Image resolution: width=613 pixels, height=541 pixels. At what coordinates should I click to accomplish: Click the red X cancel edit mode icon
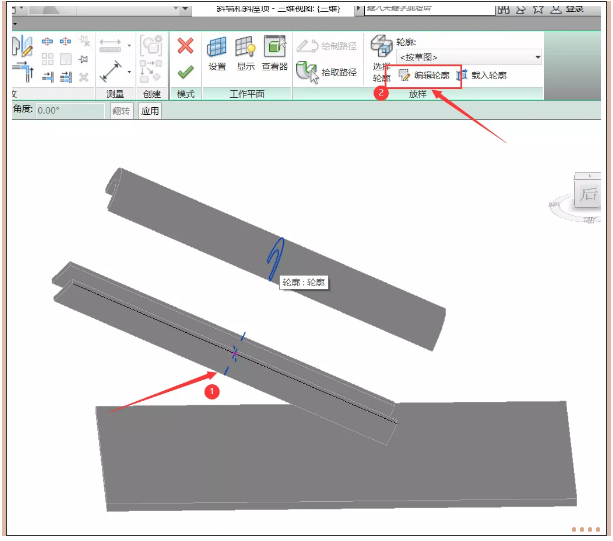184,46
